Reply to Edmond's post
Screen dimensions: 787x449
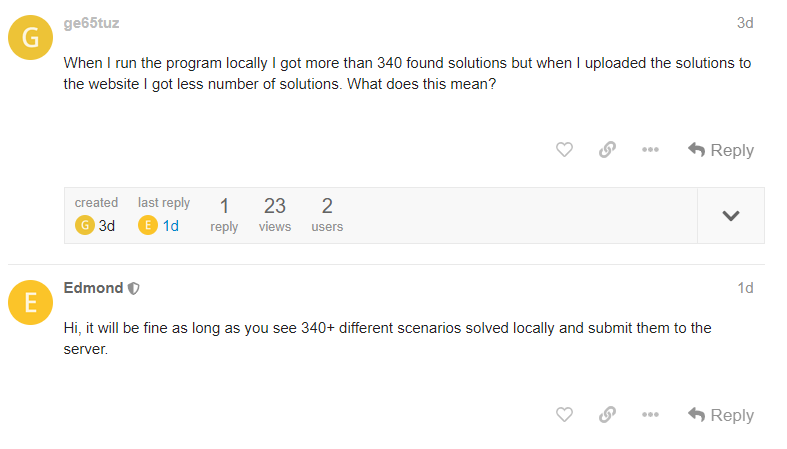point(721,415)
